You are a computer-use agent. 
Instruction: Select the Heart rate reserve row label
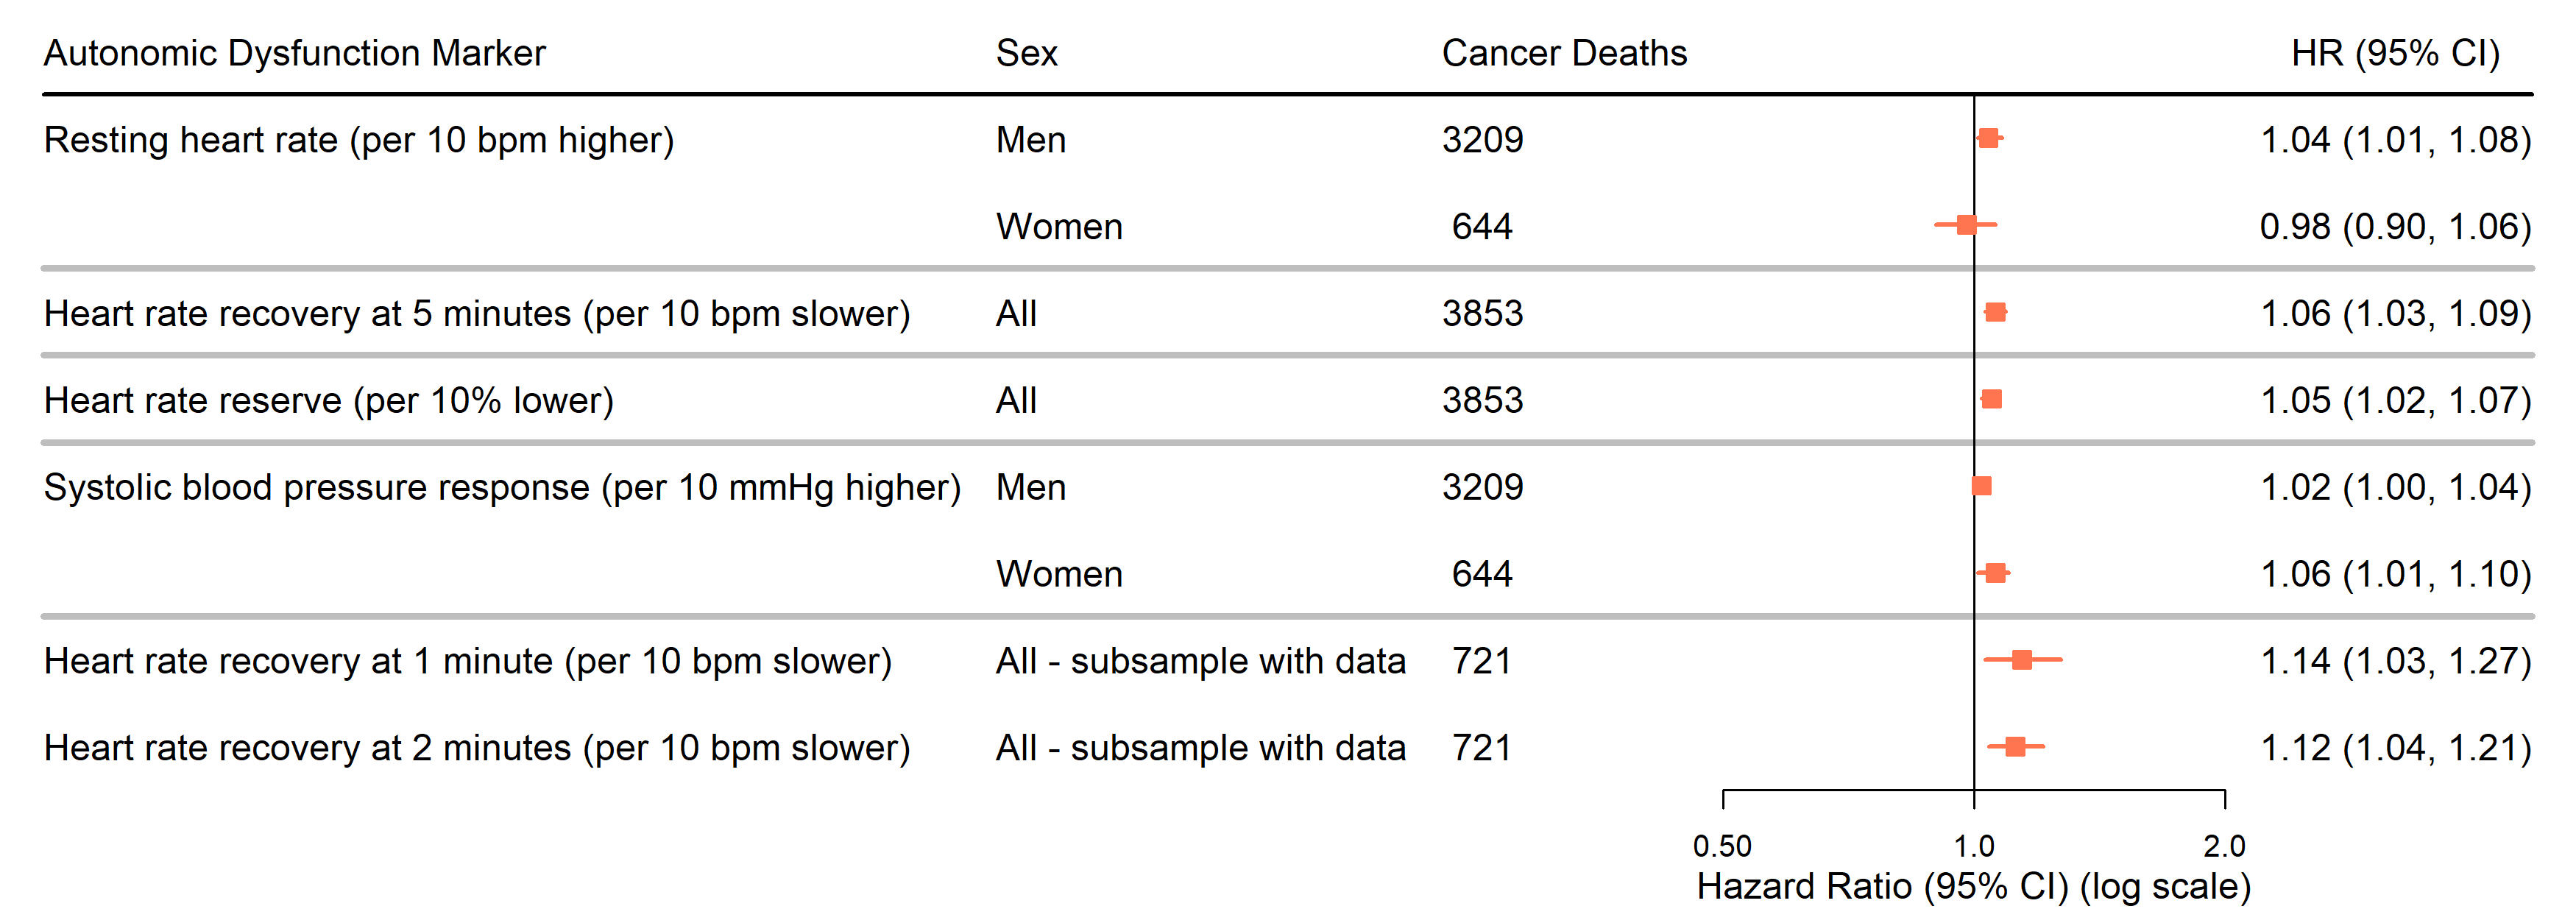(329, 401)
